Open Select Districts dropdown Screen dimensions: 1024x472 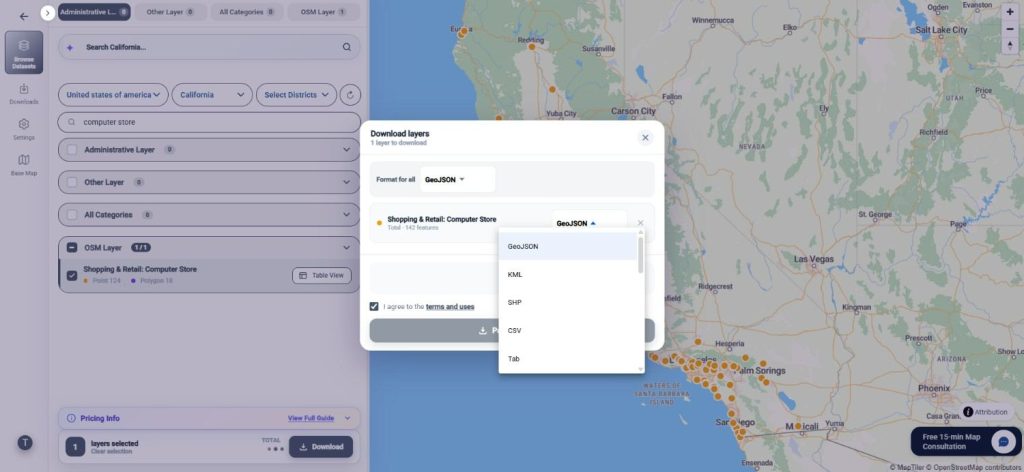pyautogui.click(x=296, y=95)
